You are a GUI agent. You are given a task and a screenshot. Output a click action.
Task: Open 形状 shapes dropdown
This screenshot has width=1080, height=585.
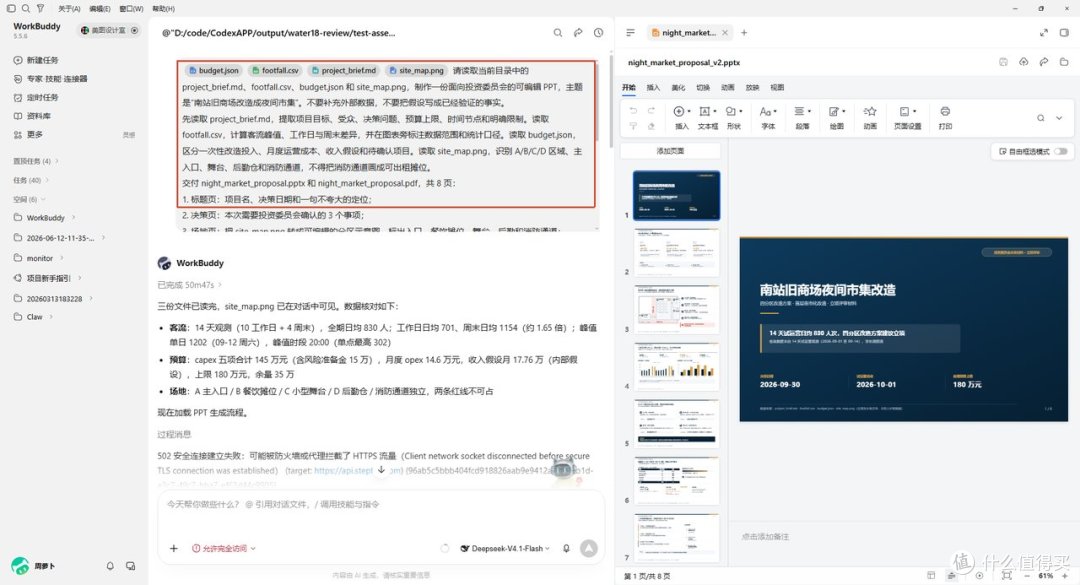[734, 117]
